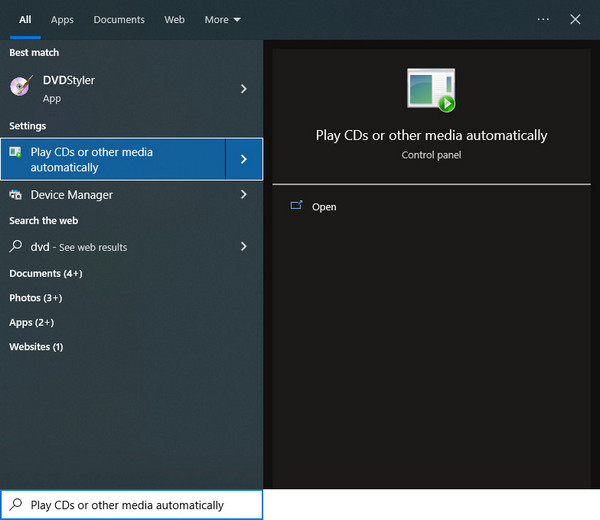Screen dimensions: 600x520
Task: Open the DVDStyler app icon
Action: [x=21, y=86]
